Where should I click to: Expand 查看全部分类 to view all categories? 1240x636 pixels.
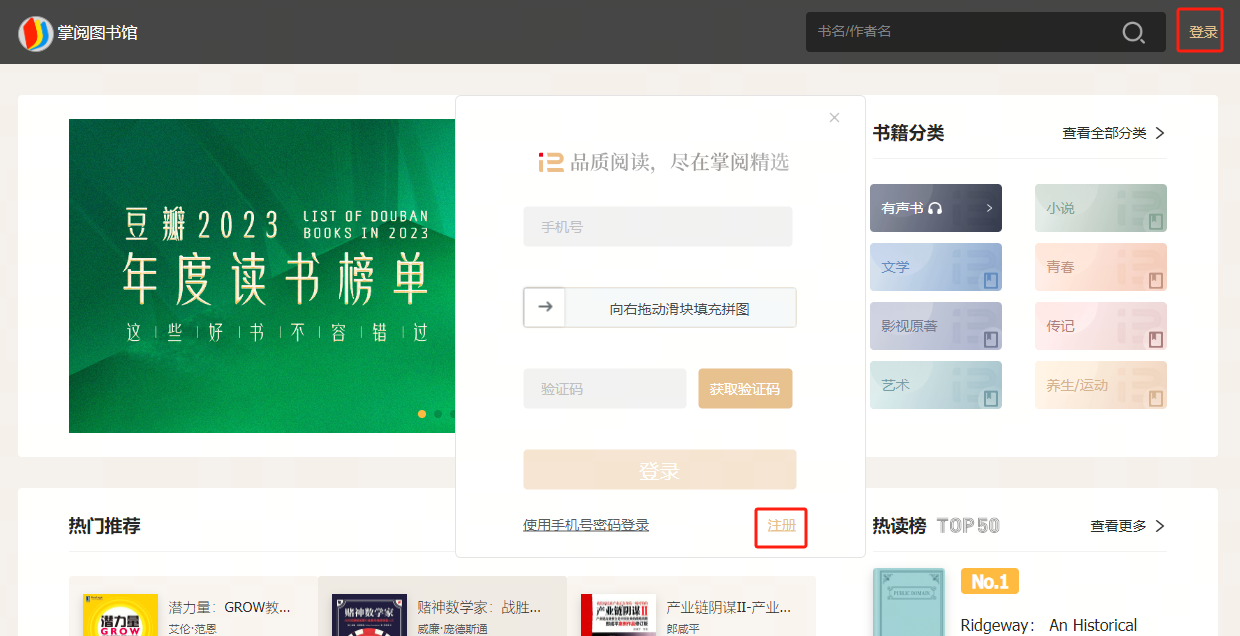[x=1113, y=133]
